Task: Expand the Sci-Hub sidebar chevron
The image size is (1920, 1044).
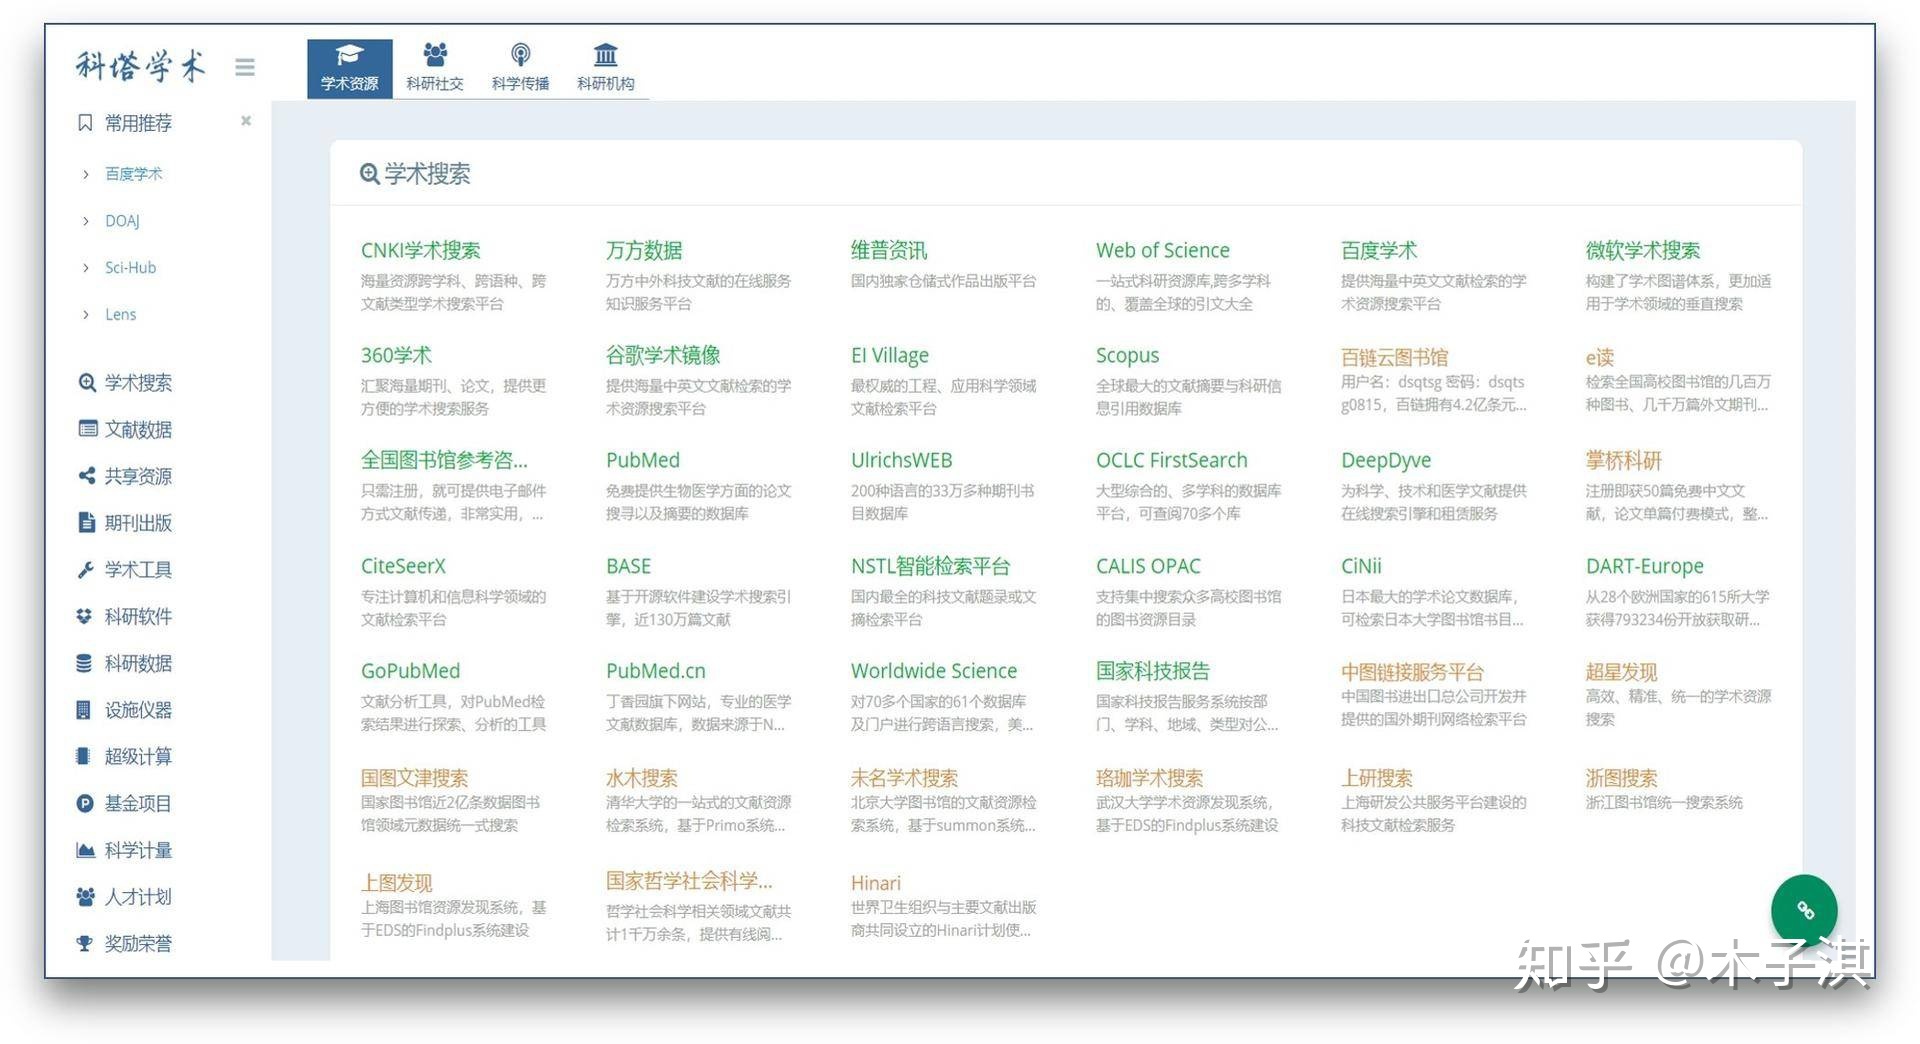Action: pos(86,268)
